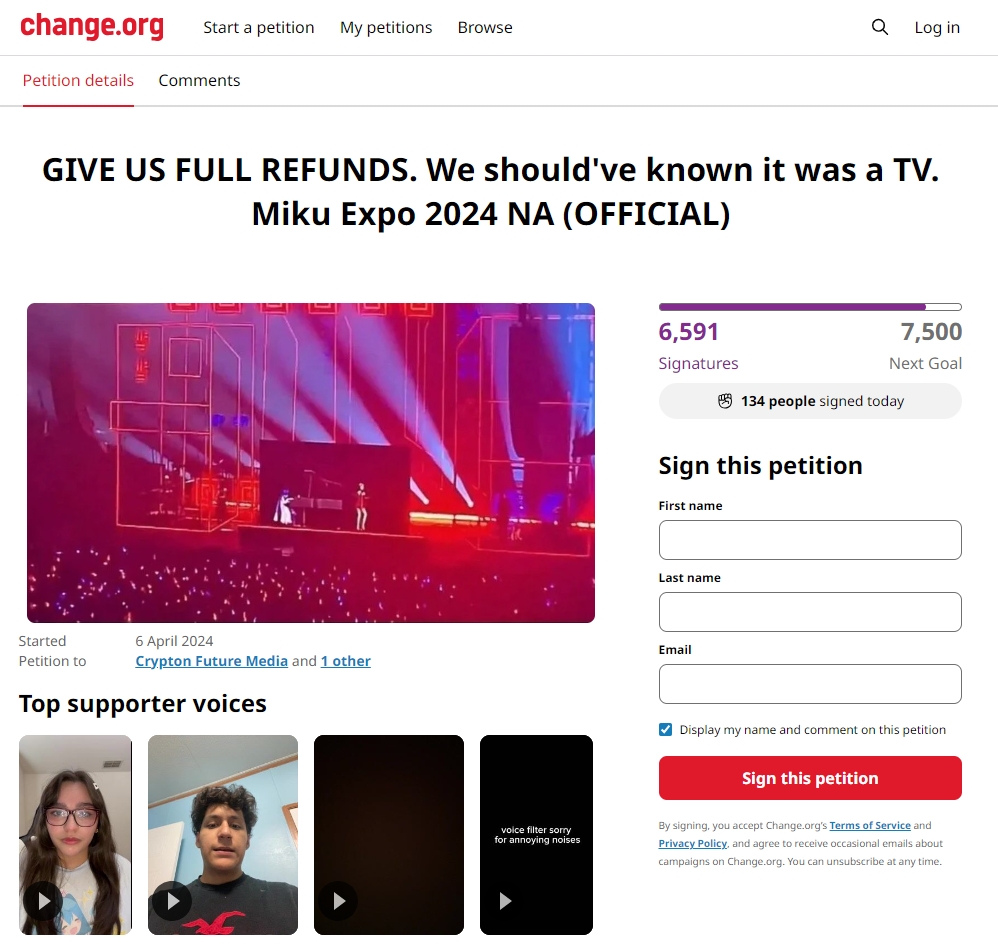Screen dimensions: 998x947
Task: Play the third dark supporter video
Action: [x=339, y=901]
